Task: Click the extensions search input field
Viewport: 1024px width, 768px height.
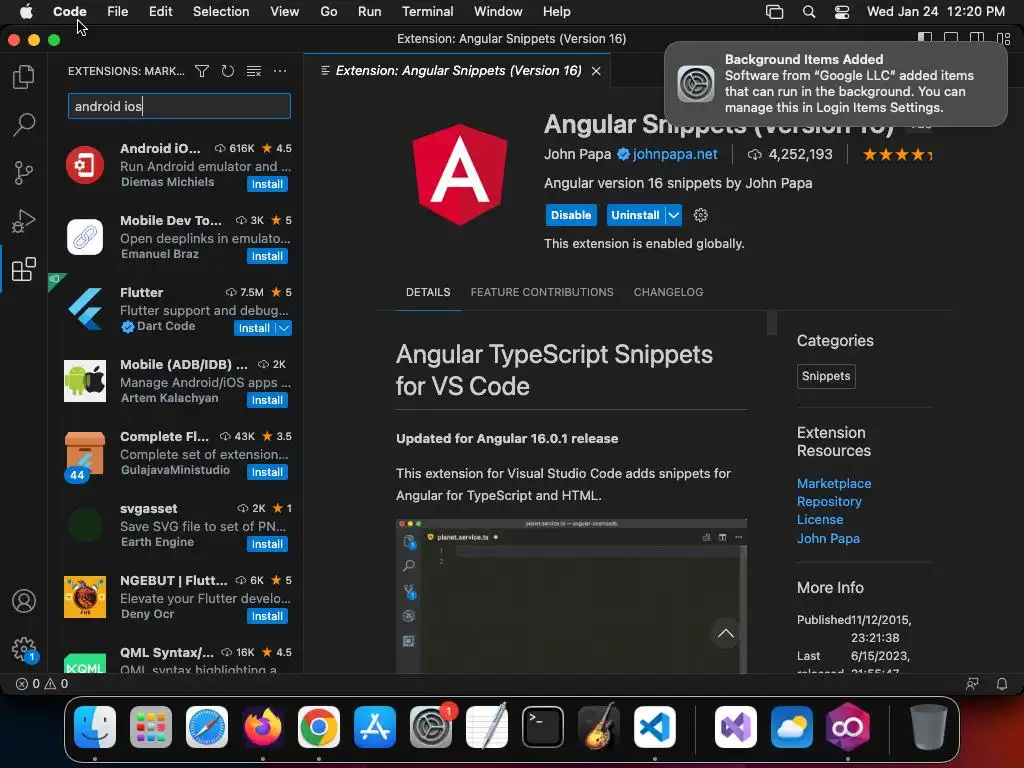Action: 179,106
